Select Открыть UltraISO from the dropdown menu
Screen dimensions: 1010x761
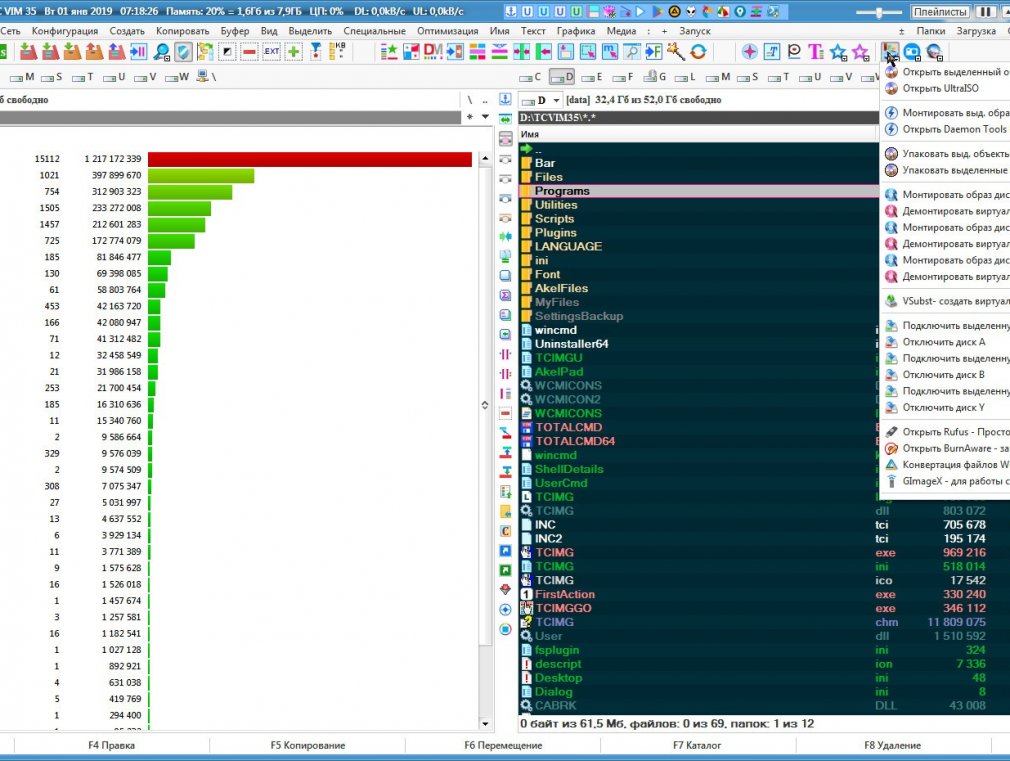[945, 88]
